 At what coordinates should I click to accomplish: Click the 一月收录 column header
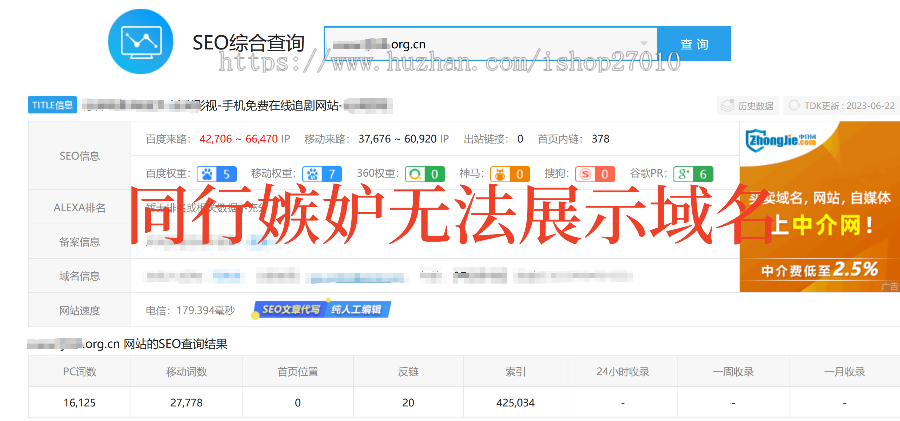[845, 372]
